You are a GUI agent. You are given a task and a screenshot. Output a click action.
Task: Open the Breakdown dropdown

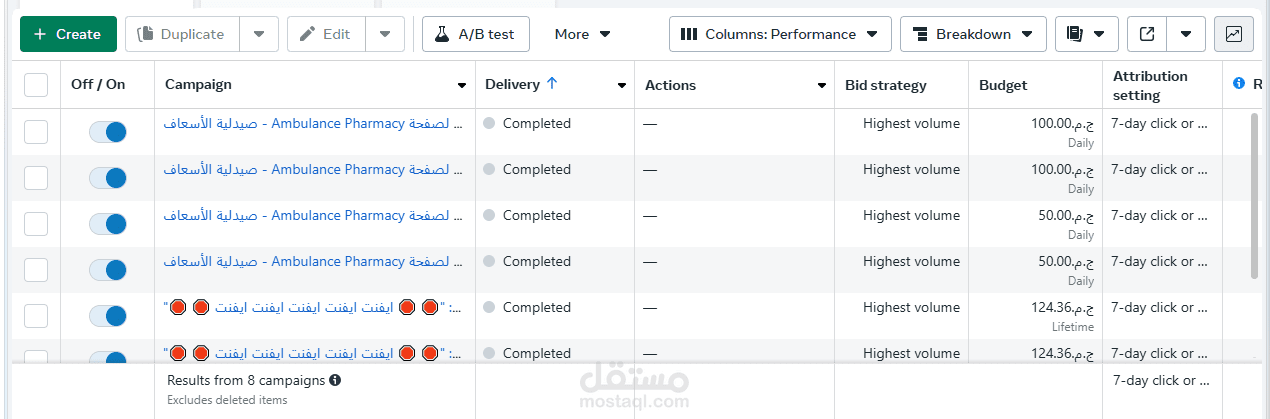coord(973,34)
